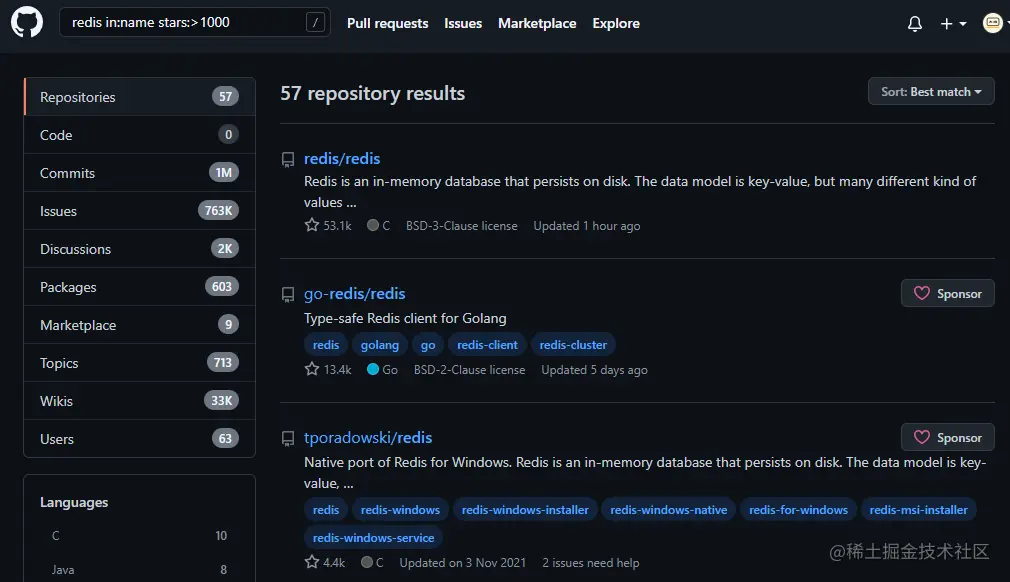The height and width of the screenshot is (582, 1010).
Task: Click the redis-windows-installer topic tag
Action: [x=525, y=509]
